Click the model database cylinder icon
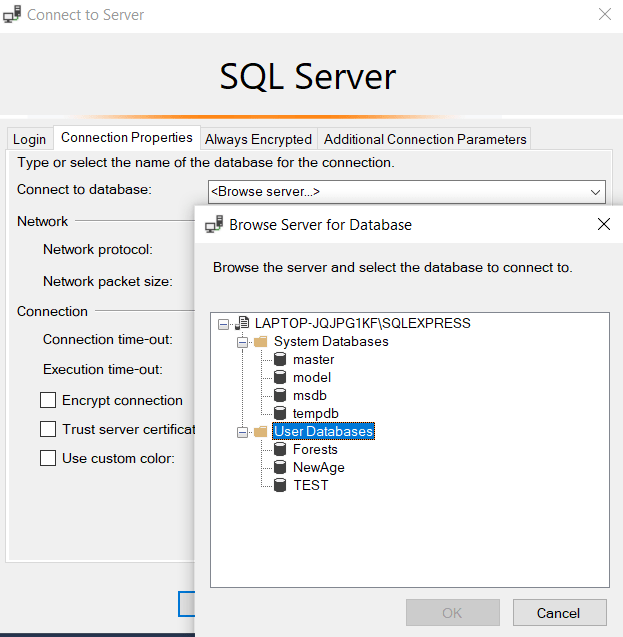623x637 pixels. (280, 378)
